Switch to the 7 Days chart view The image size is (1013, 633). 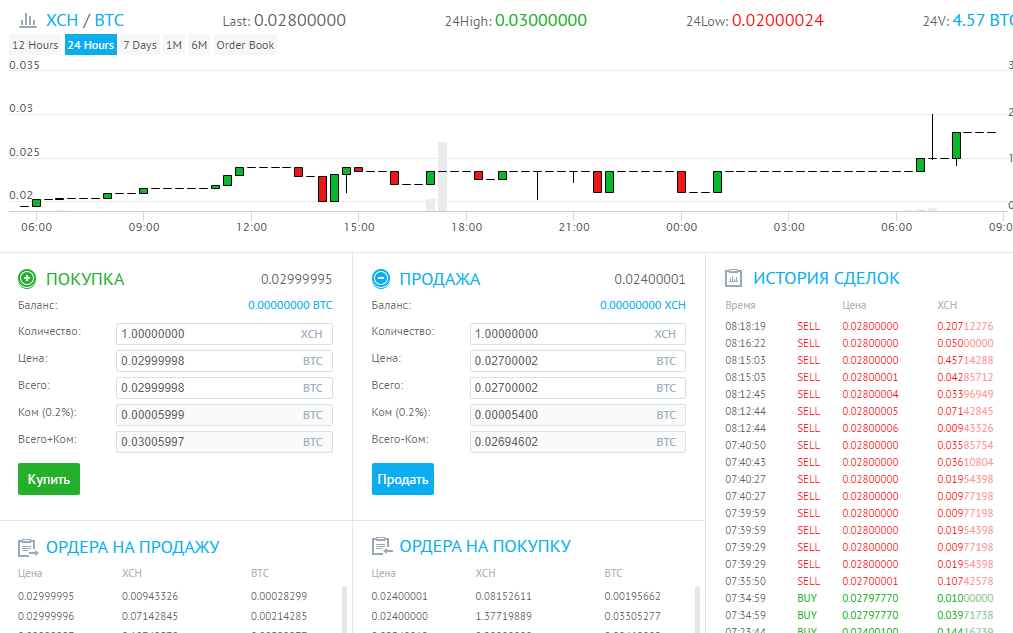click(x=139, y=44)
